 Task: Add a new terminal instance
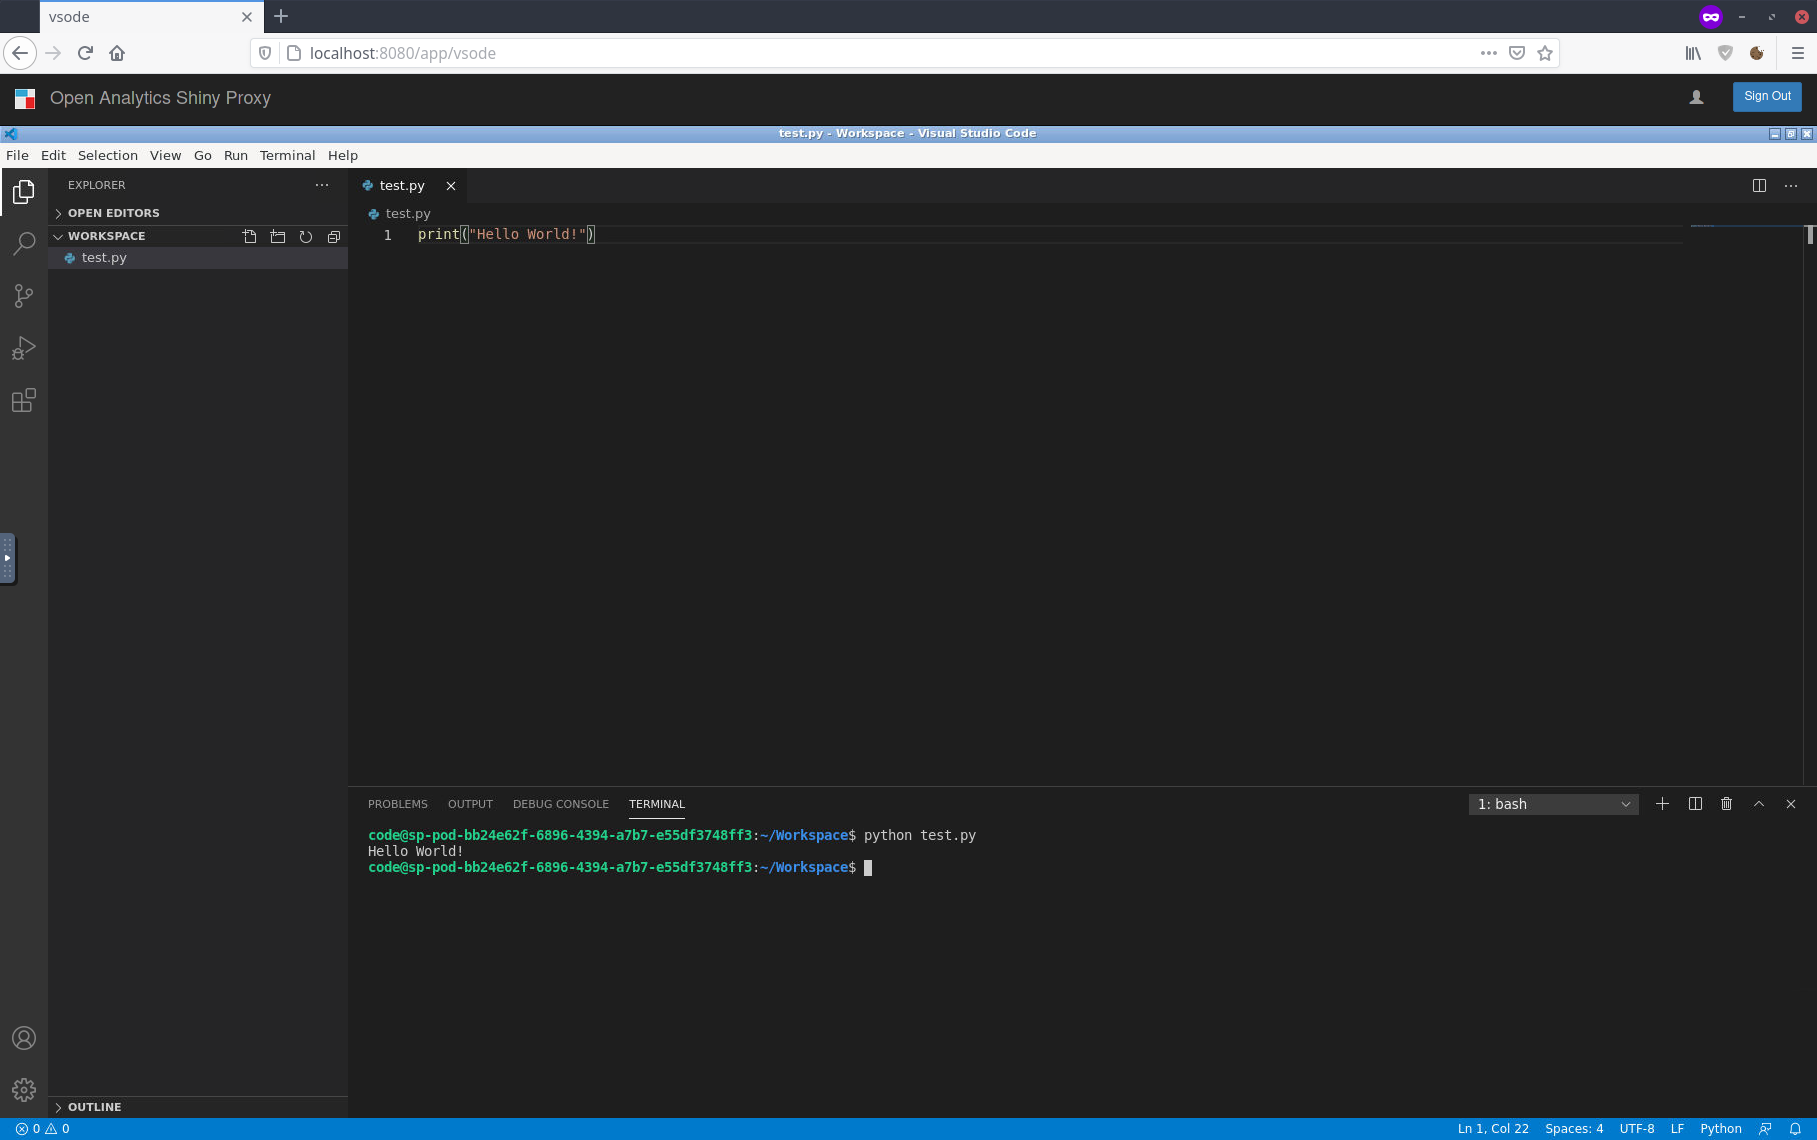click(x=1662, y=804)
